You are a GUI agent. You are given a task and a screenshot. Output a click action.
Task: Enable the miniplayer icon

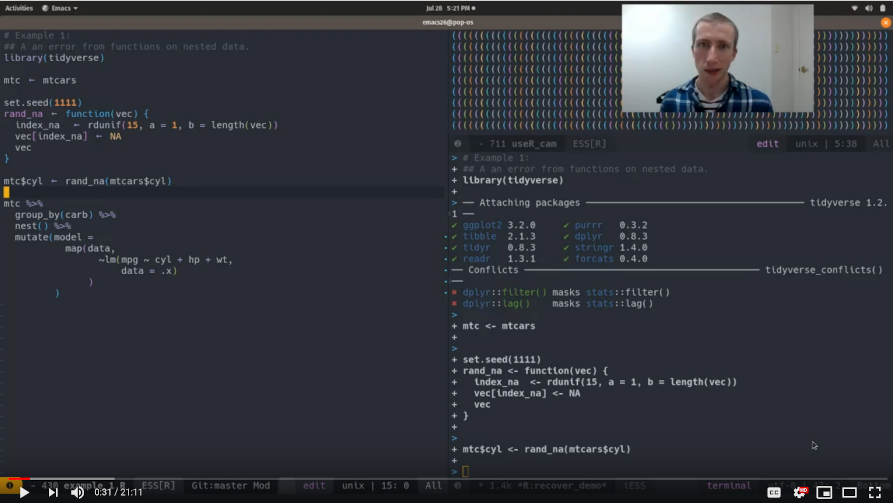(824, 492)
